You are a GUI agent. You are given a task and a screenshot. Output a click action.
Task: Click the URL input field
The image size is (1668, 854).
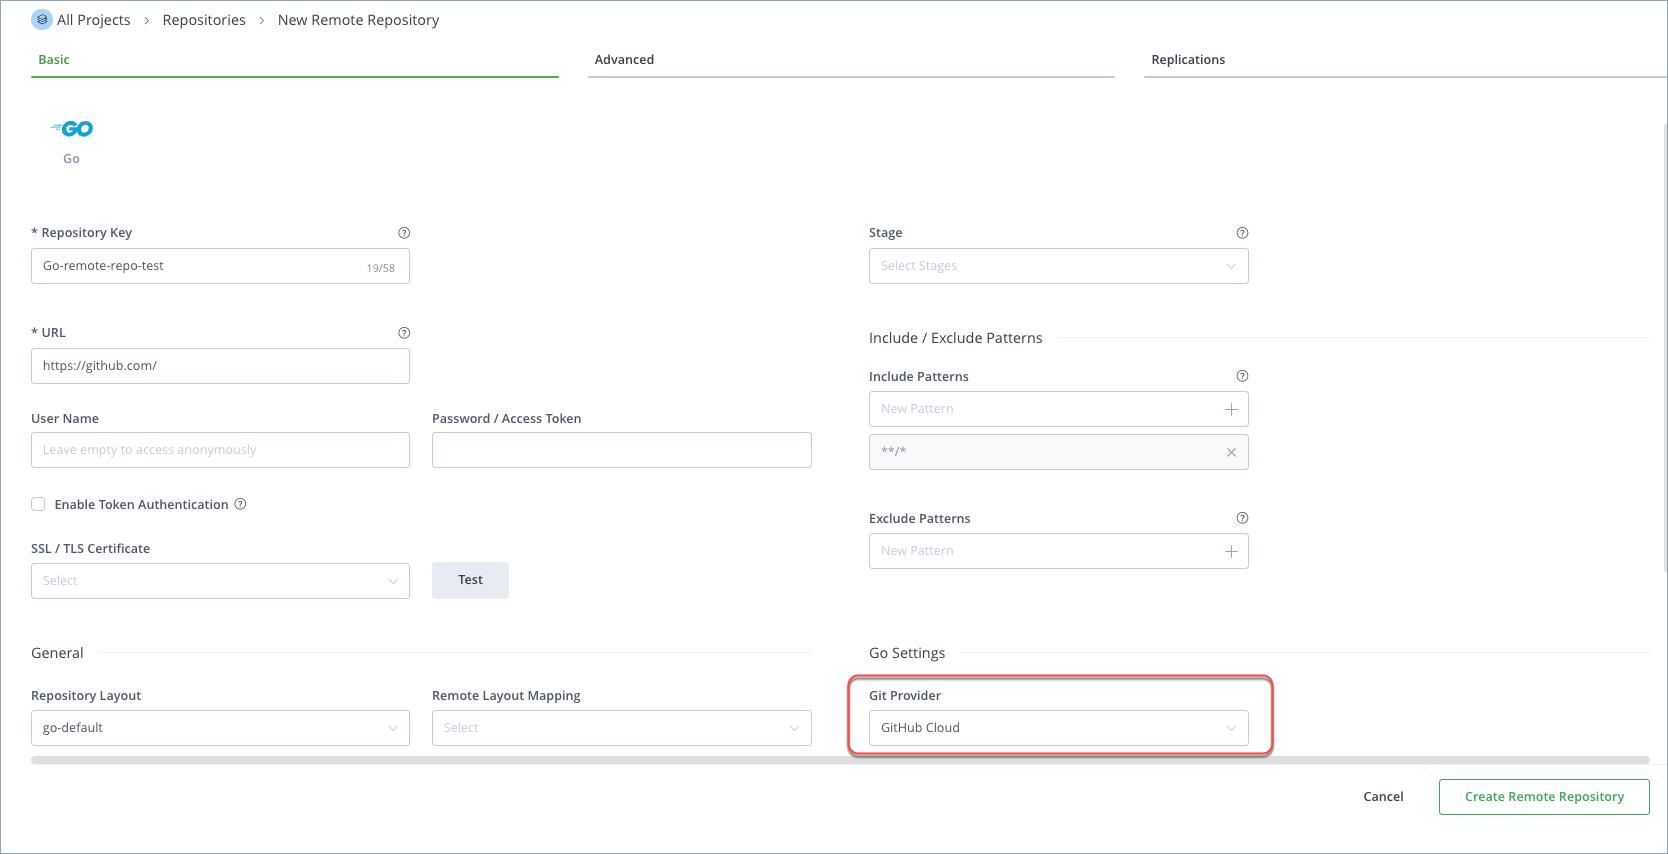(x=220, y=366)
